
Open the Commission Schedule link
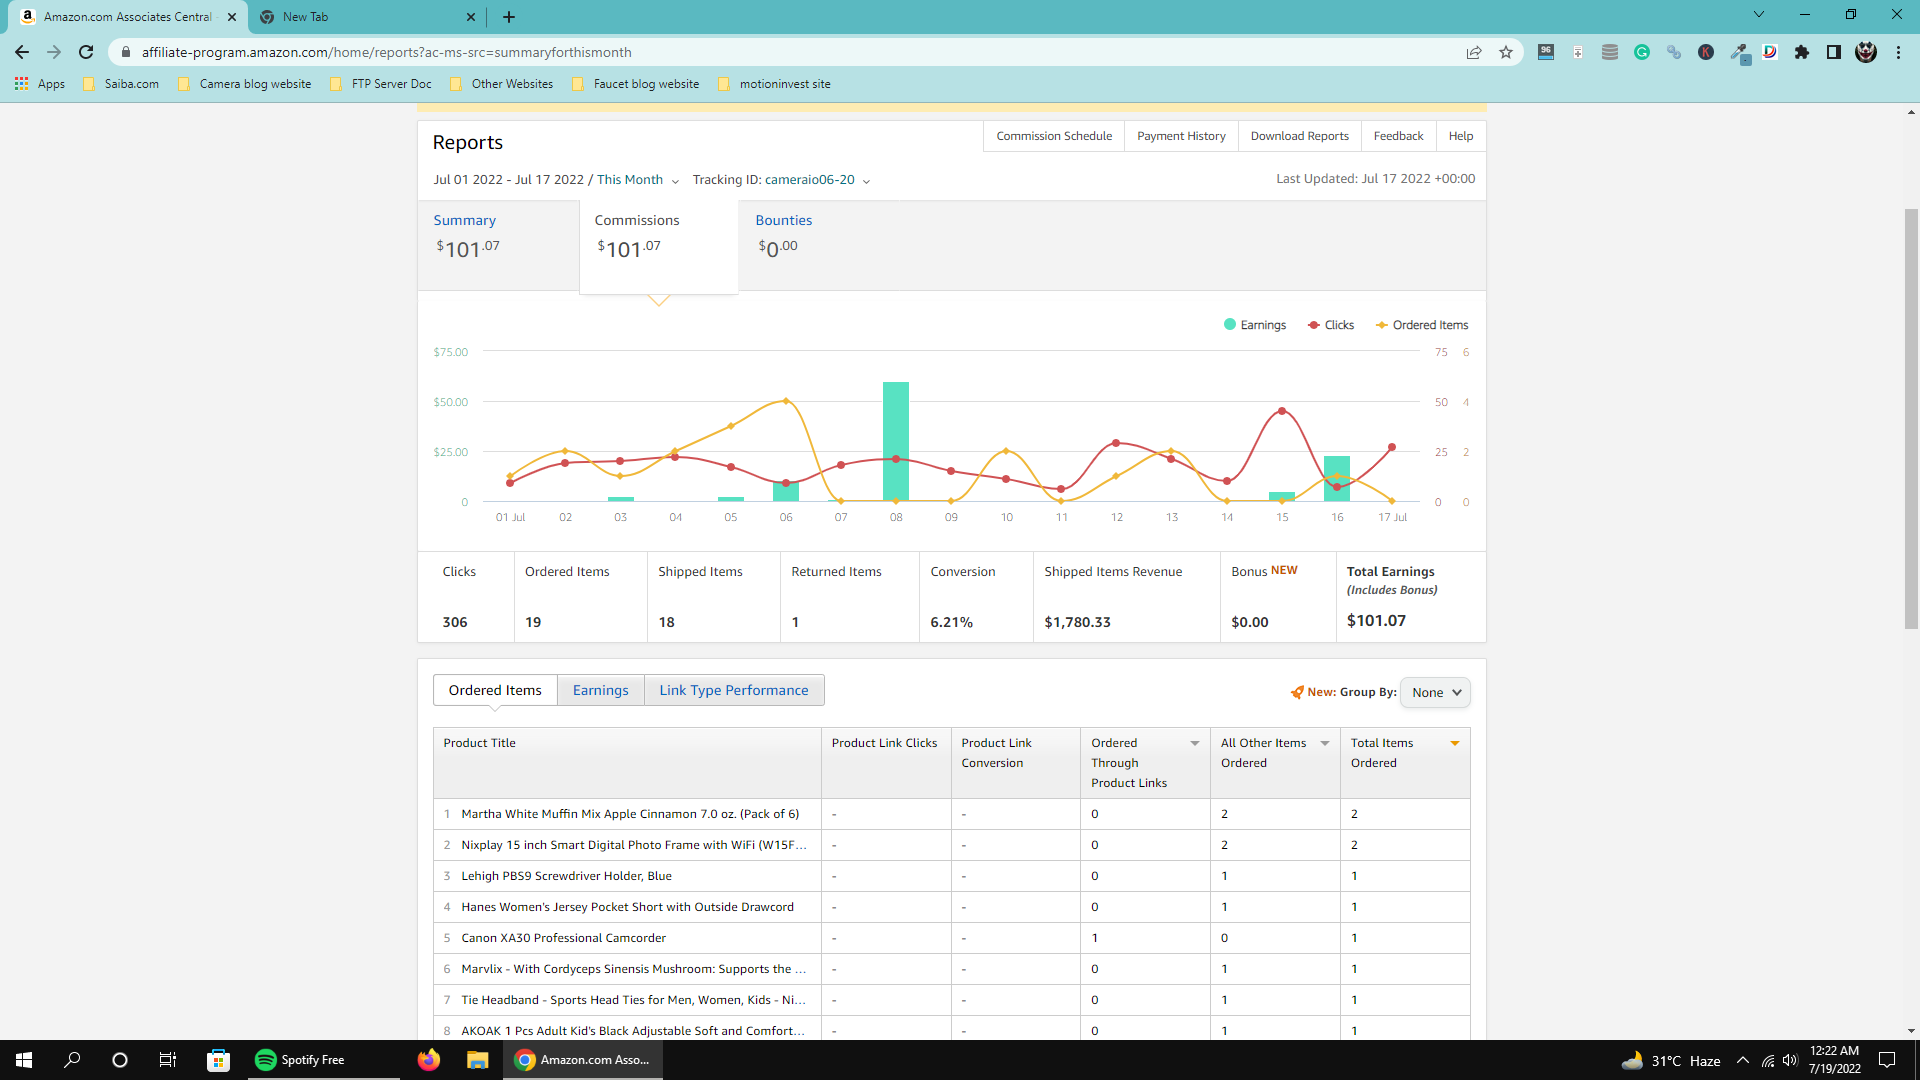[1054, 136]
